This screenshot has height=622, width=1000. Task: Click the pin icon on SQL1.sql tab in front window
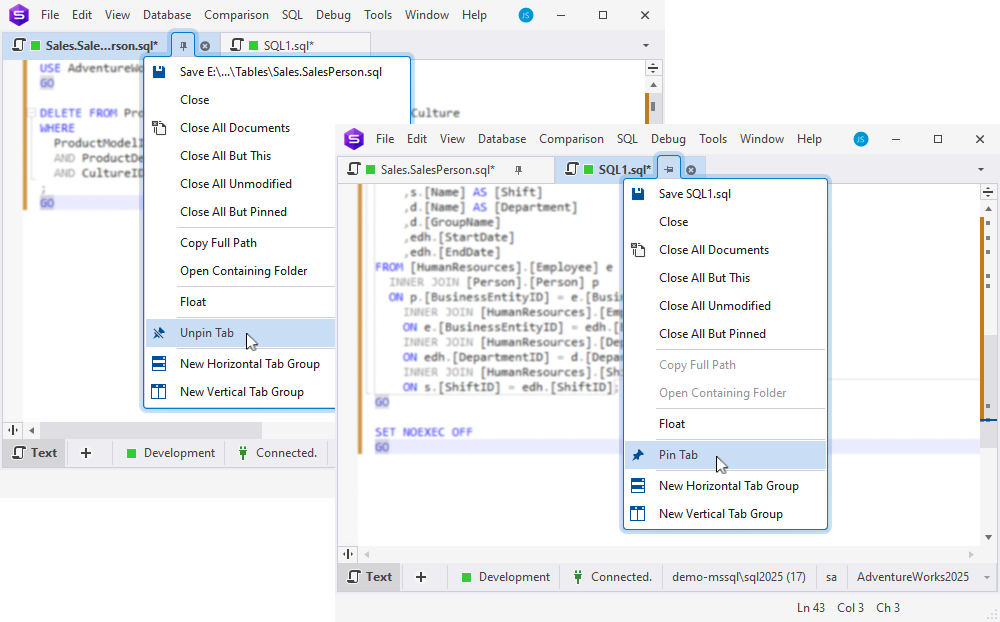click(669, 170)
